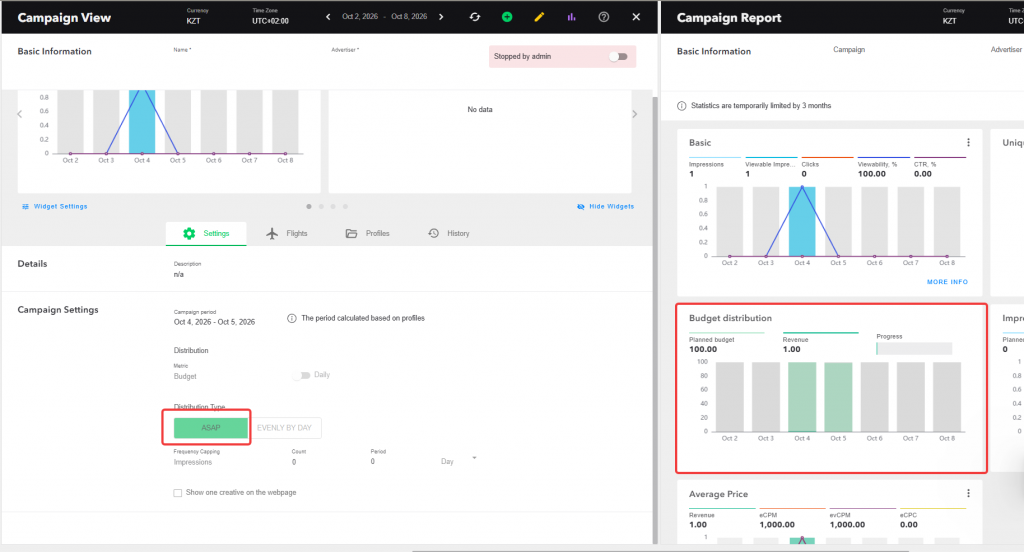
Task: Select Clicks metric in Basic widget
Action: coord(827,169)
